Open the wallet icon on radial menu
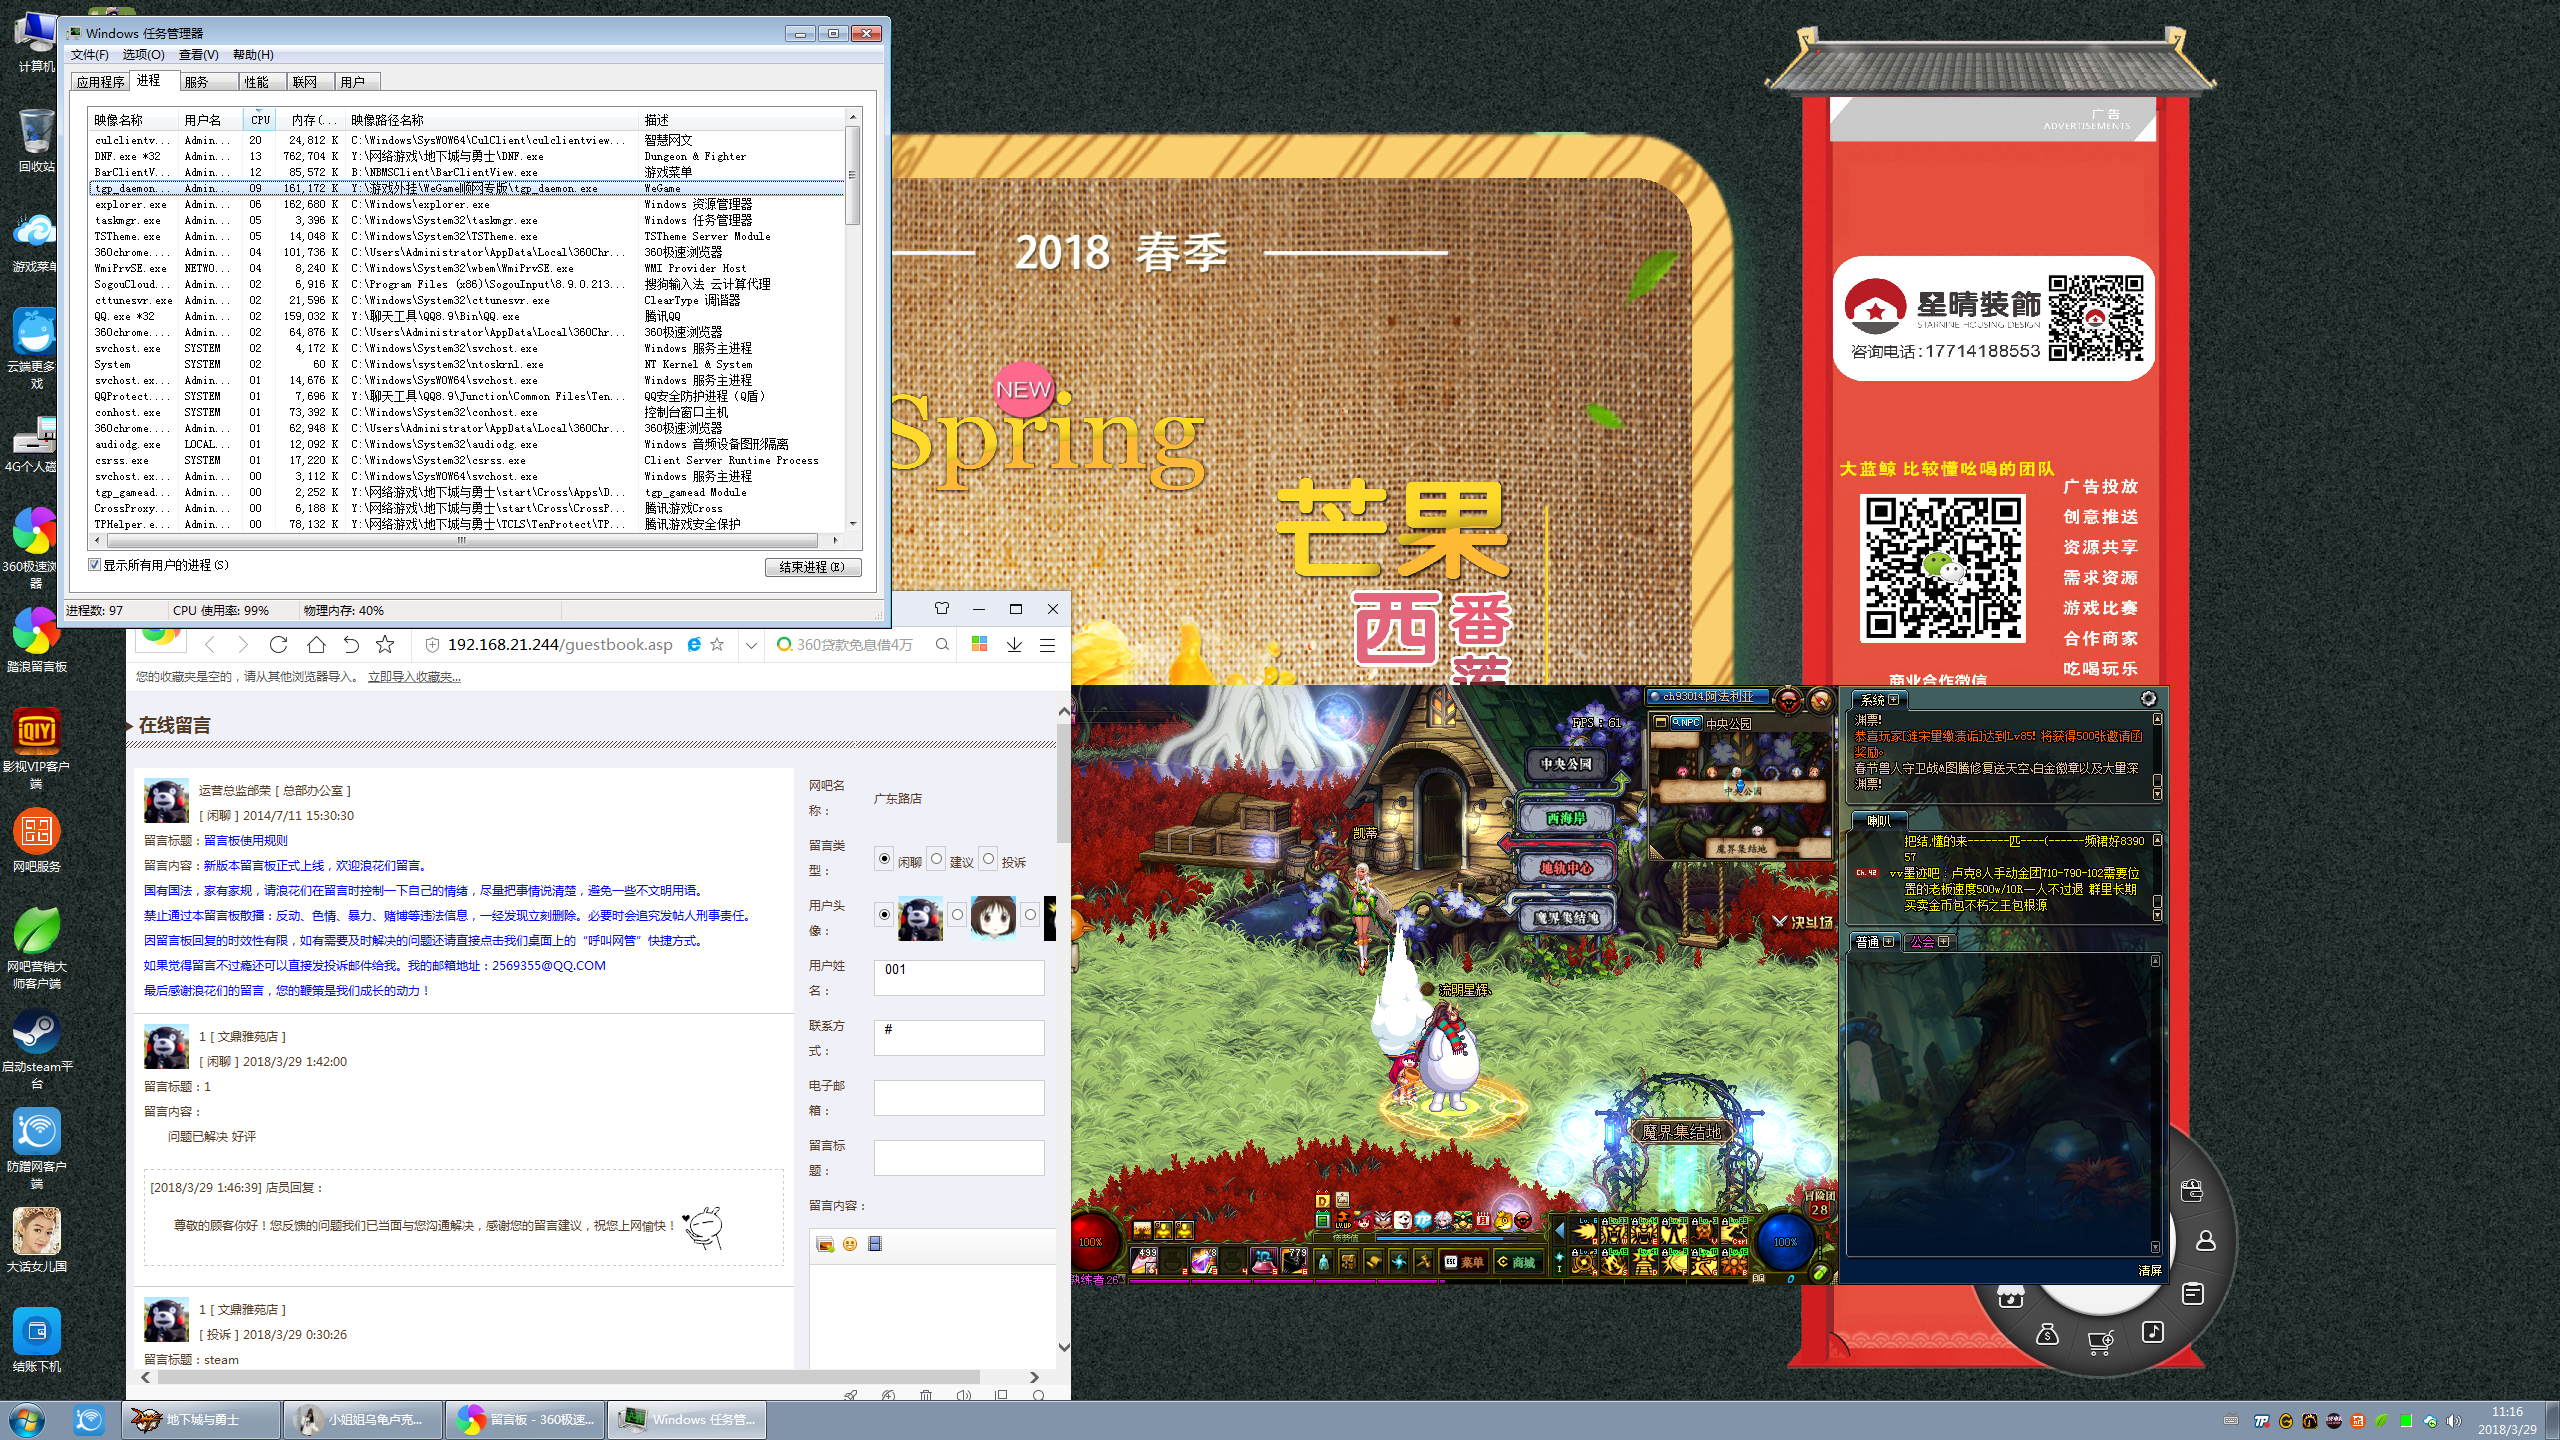Image resolution: width=2560 pixels, height=1440 pixels. pos(2192,1190)
